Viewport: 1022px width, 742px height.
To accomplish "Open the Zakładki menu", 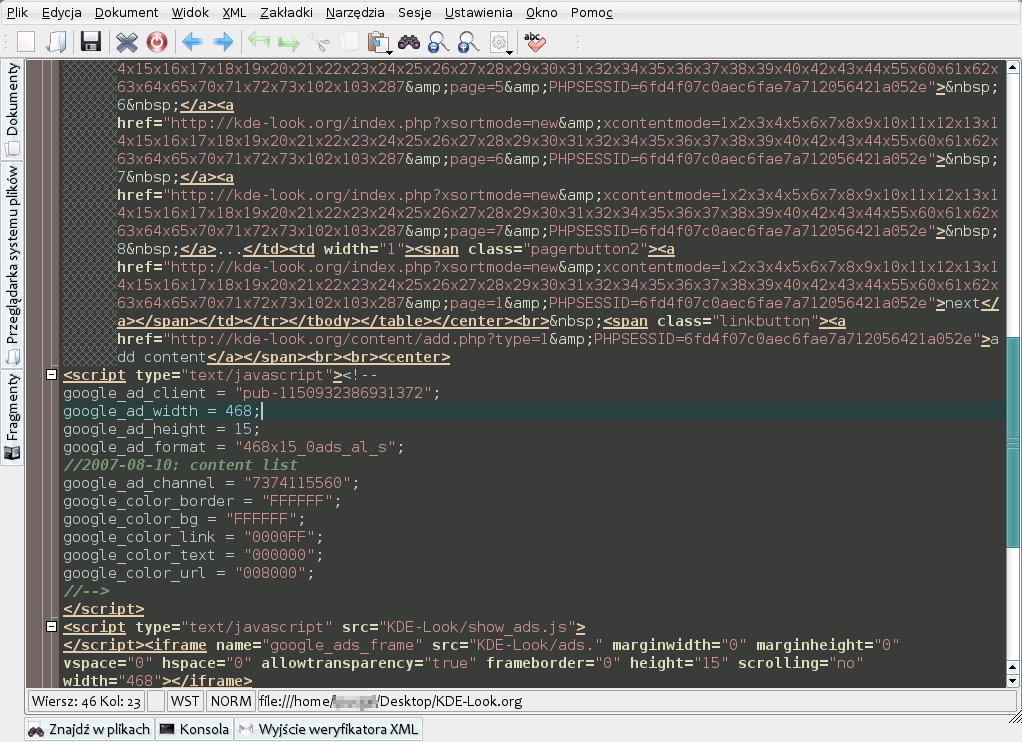I will (286, 12).
